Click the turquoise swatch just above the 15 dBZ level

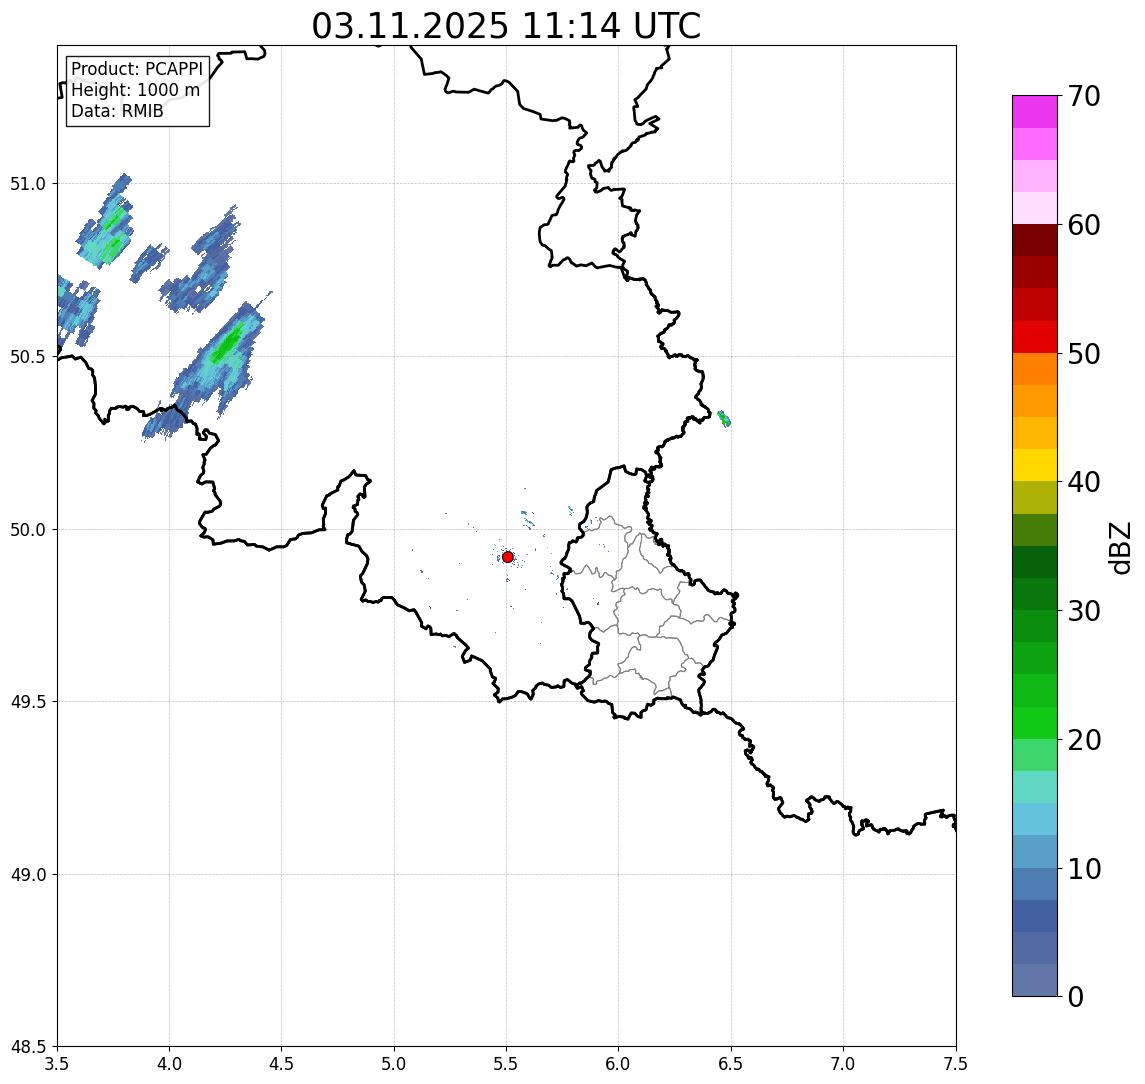[x=1035, y=787]
